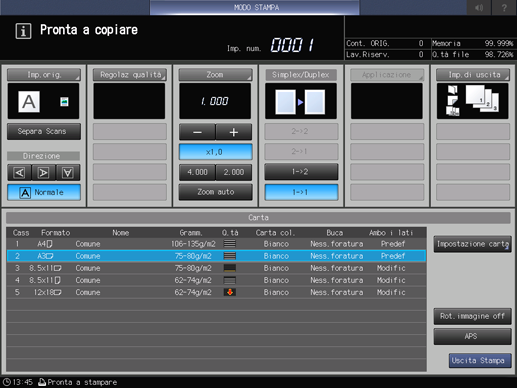517x388 pixels.
Task: Click 106-135g/m2 weight in tray 1
Action: 193,244
